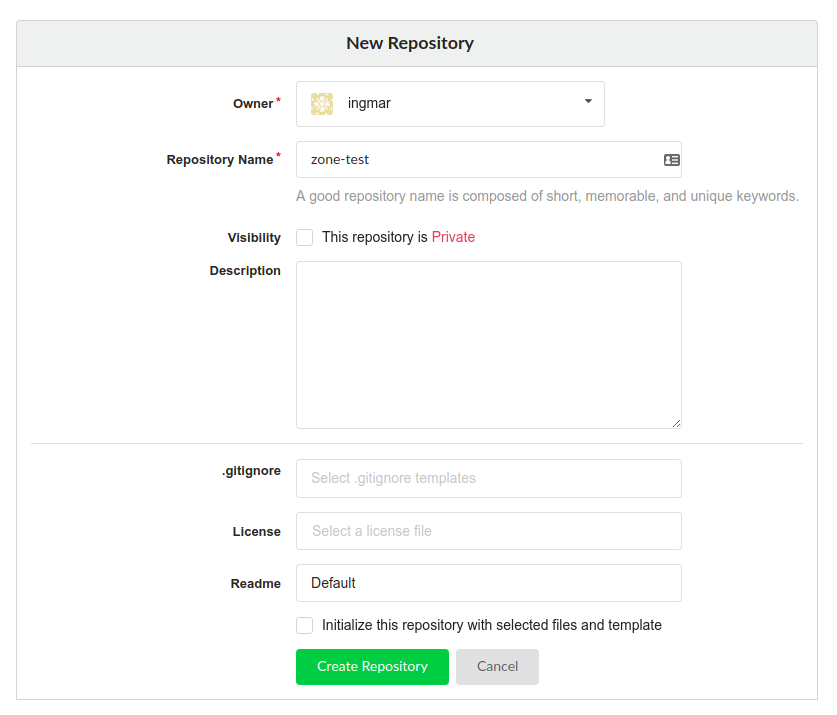Open the .gitignore templates dropdown
The image size is (837, 715).
click(488, 479)
